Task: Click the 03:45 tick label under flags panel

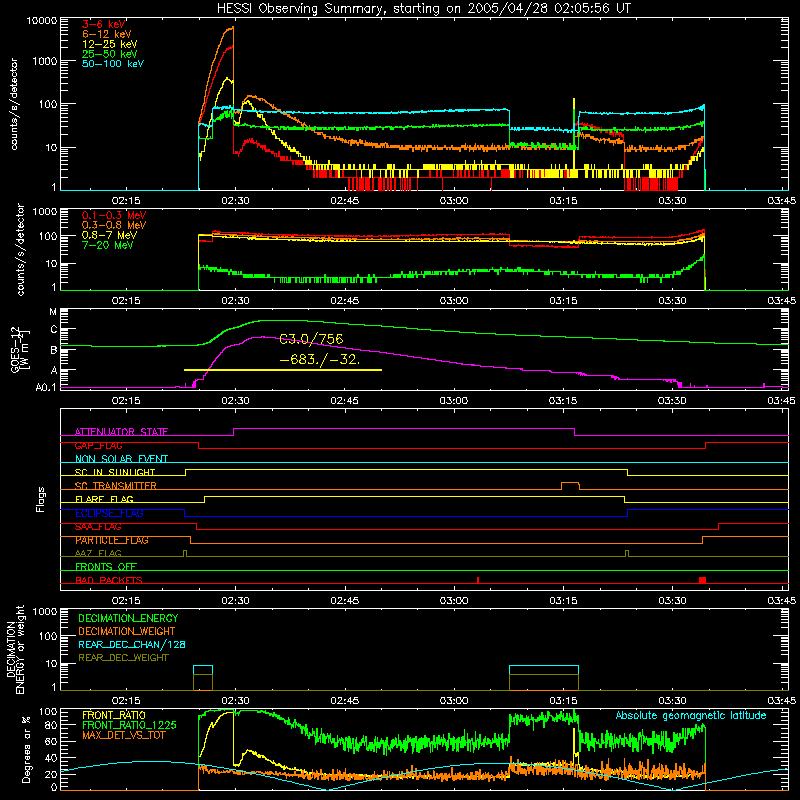Action: click(x=781, y=601)
